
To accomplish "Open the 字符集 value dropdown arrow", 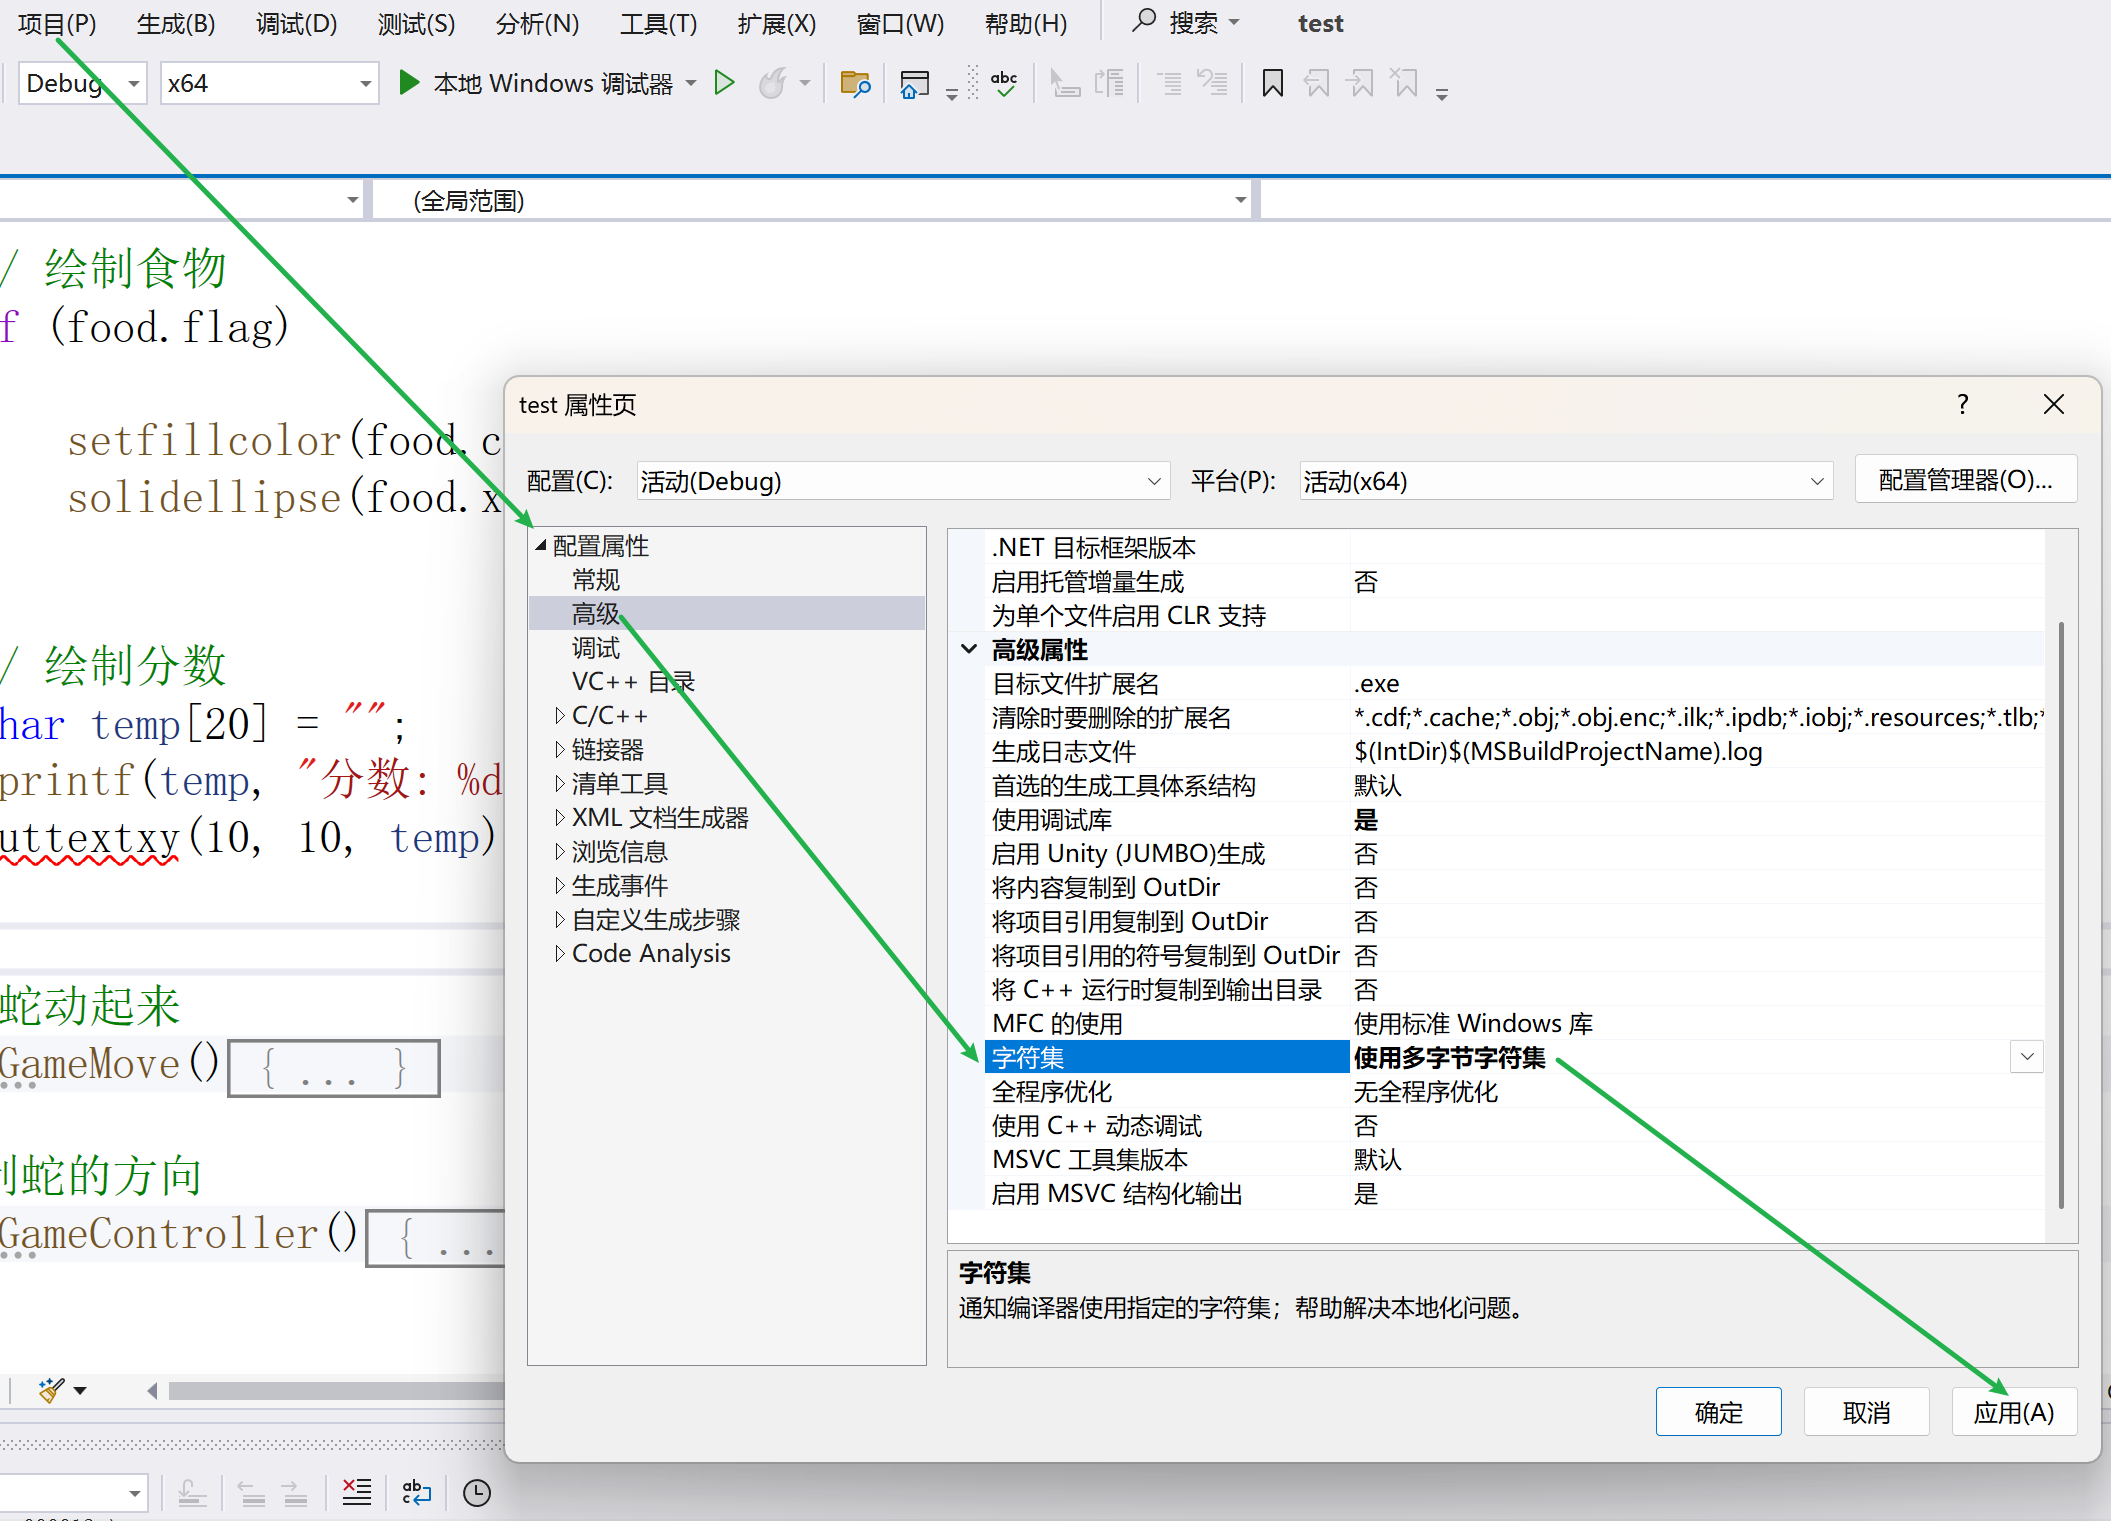I will [x=2027, y=1057].
